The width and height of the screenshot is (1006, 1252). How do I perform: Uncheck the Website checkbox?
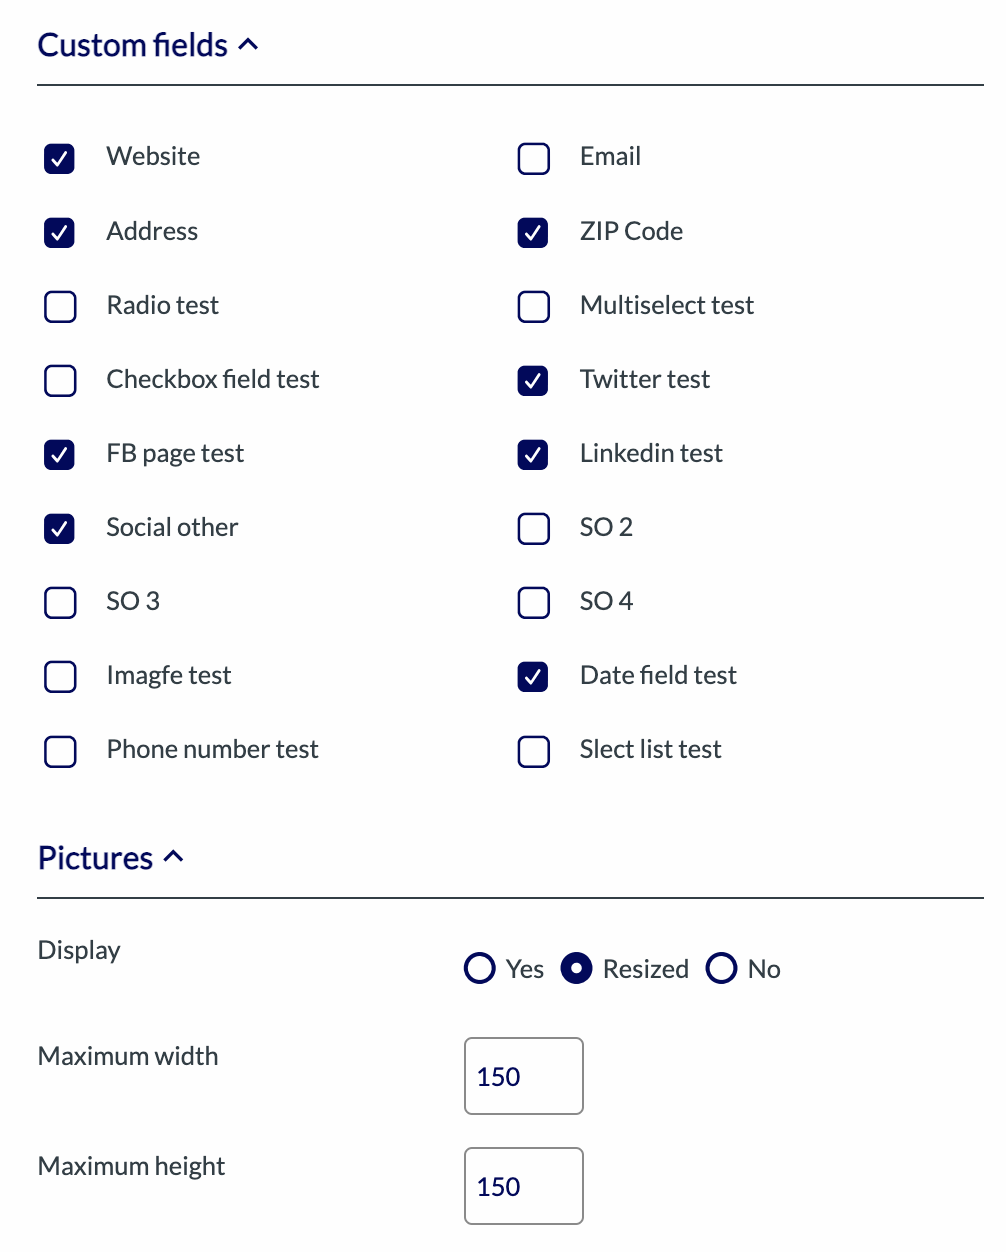pyautogui.click(x=60, y=158)
